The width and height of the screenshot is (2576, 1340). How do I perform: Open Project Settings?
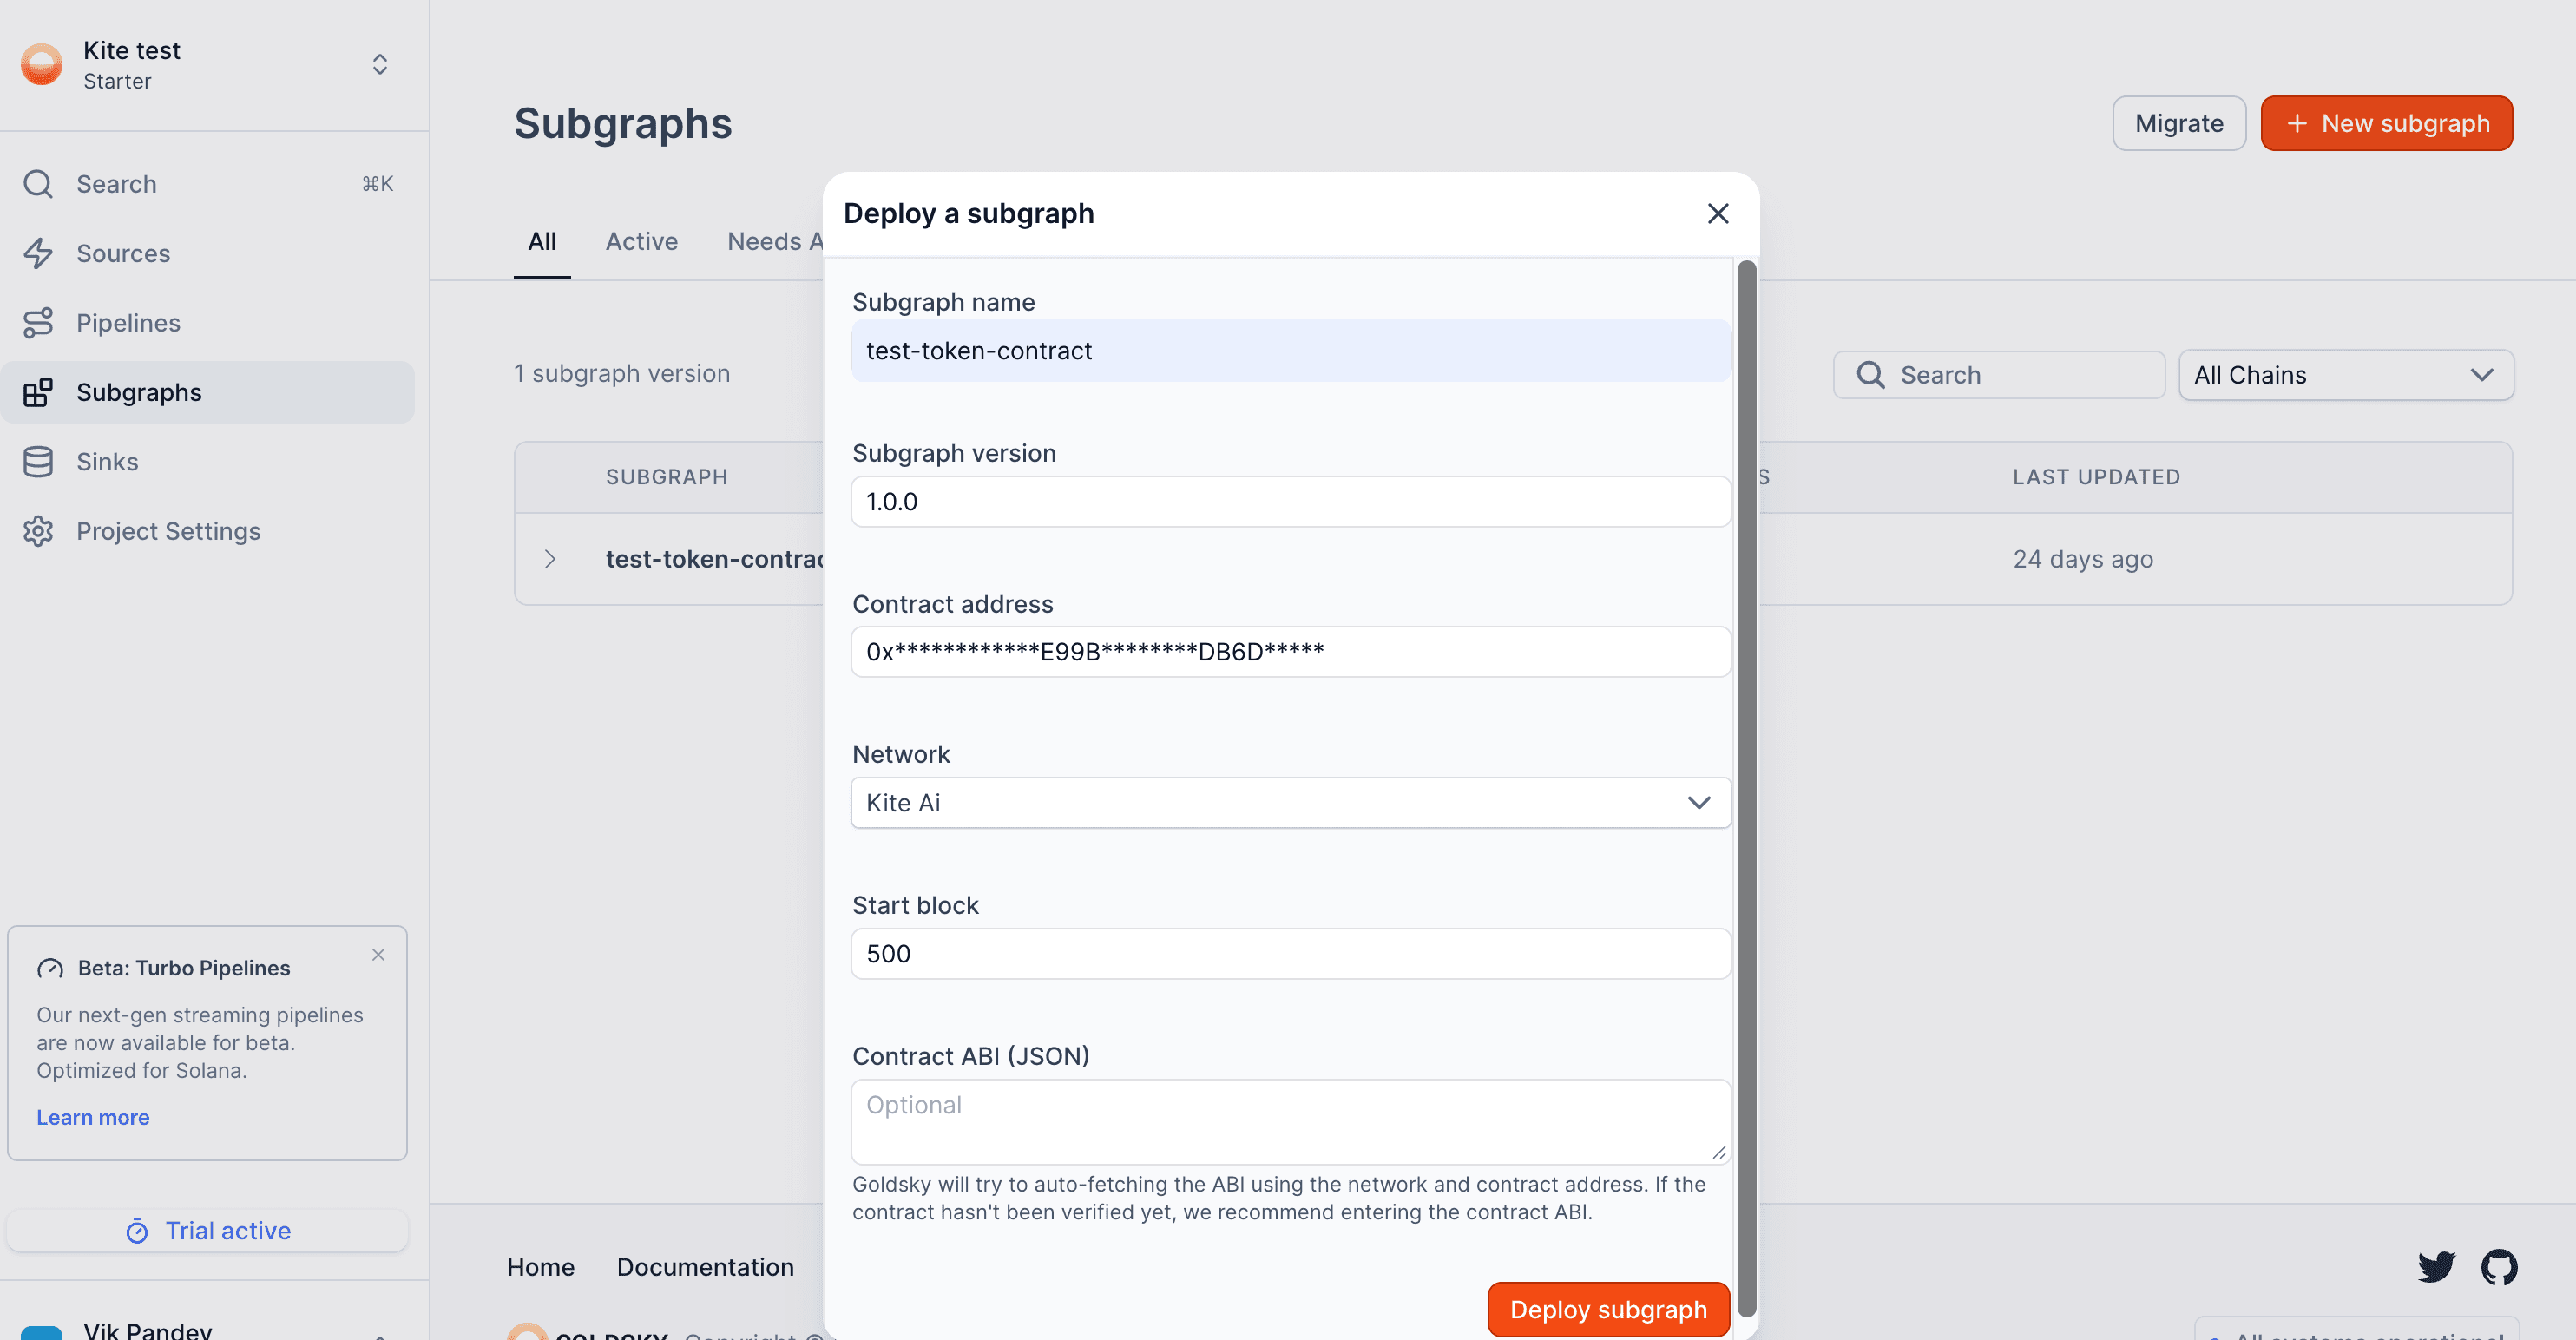207,531
